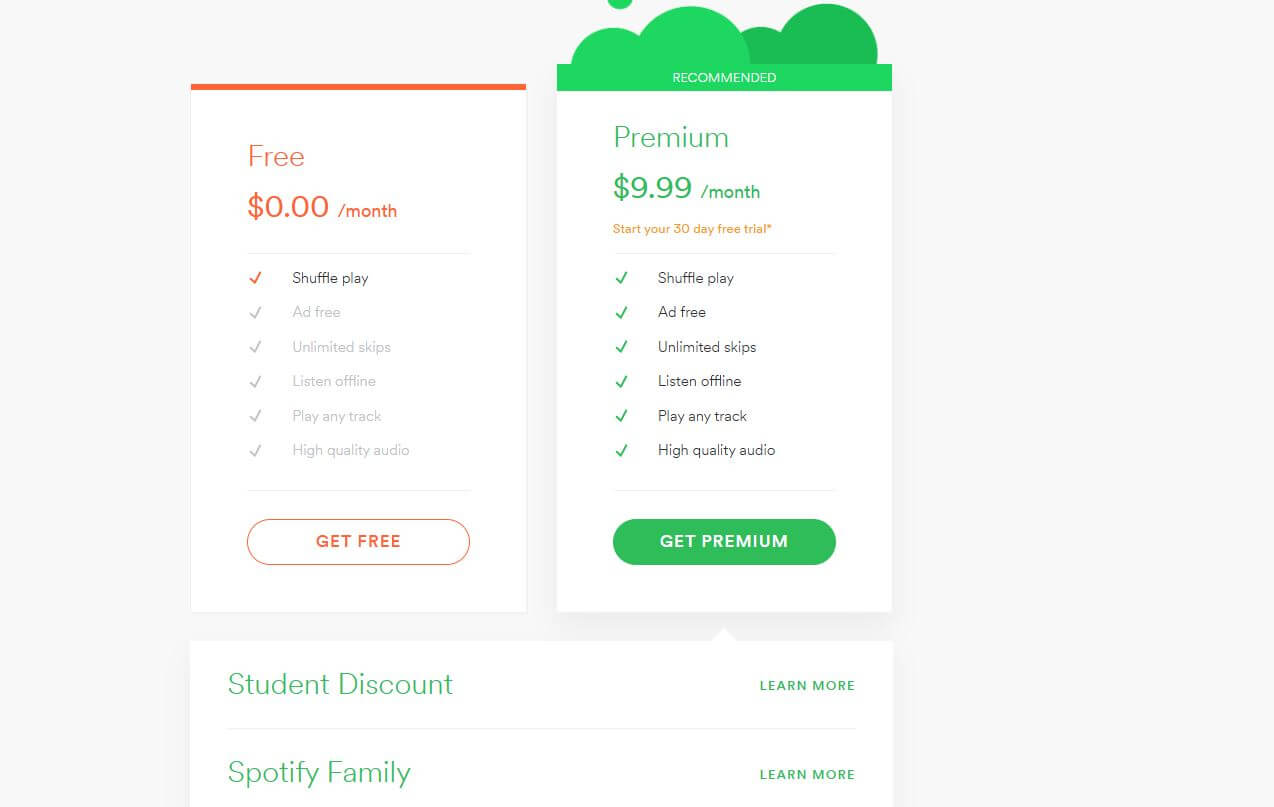This screenshot has height=807, width=1274.
Task: Expand the Spotify Family section
Action: click(x=807, y=774)
